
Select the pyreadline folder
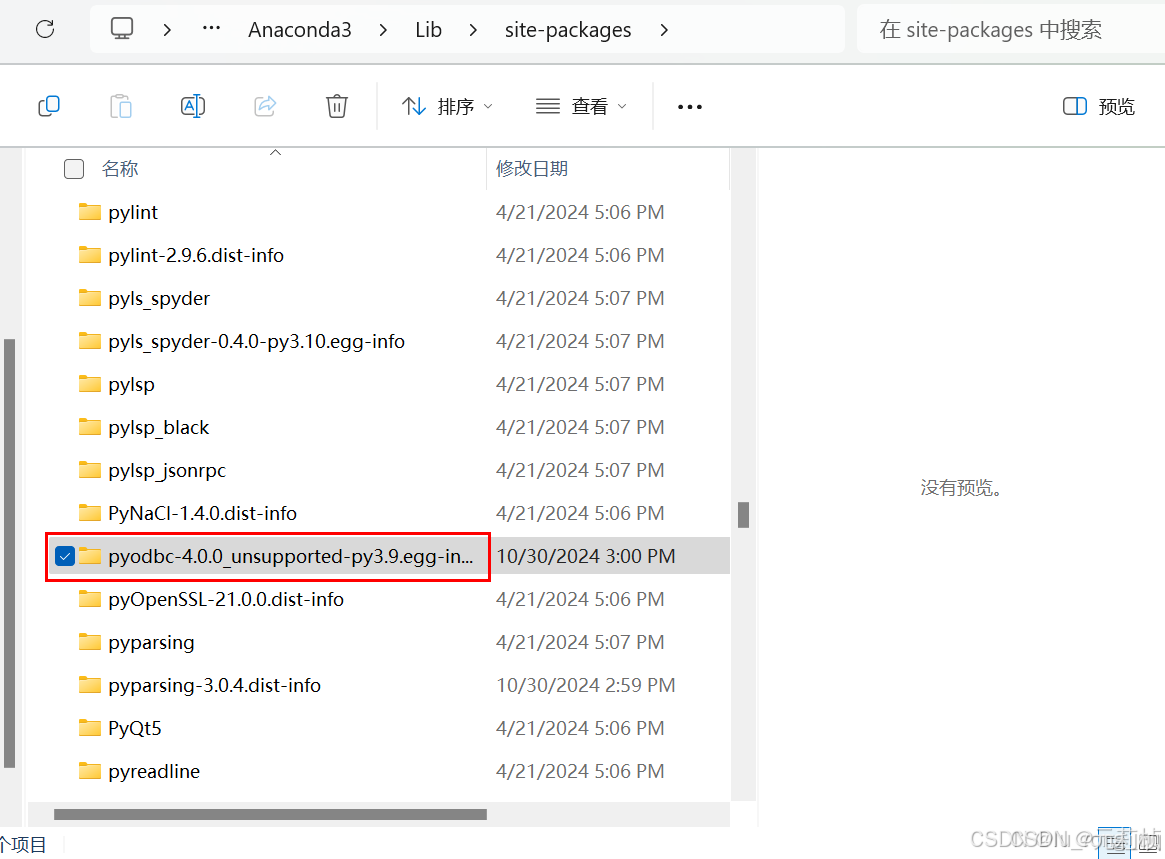tap(154, 772)
